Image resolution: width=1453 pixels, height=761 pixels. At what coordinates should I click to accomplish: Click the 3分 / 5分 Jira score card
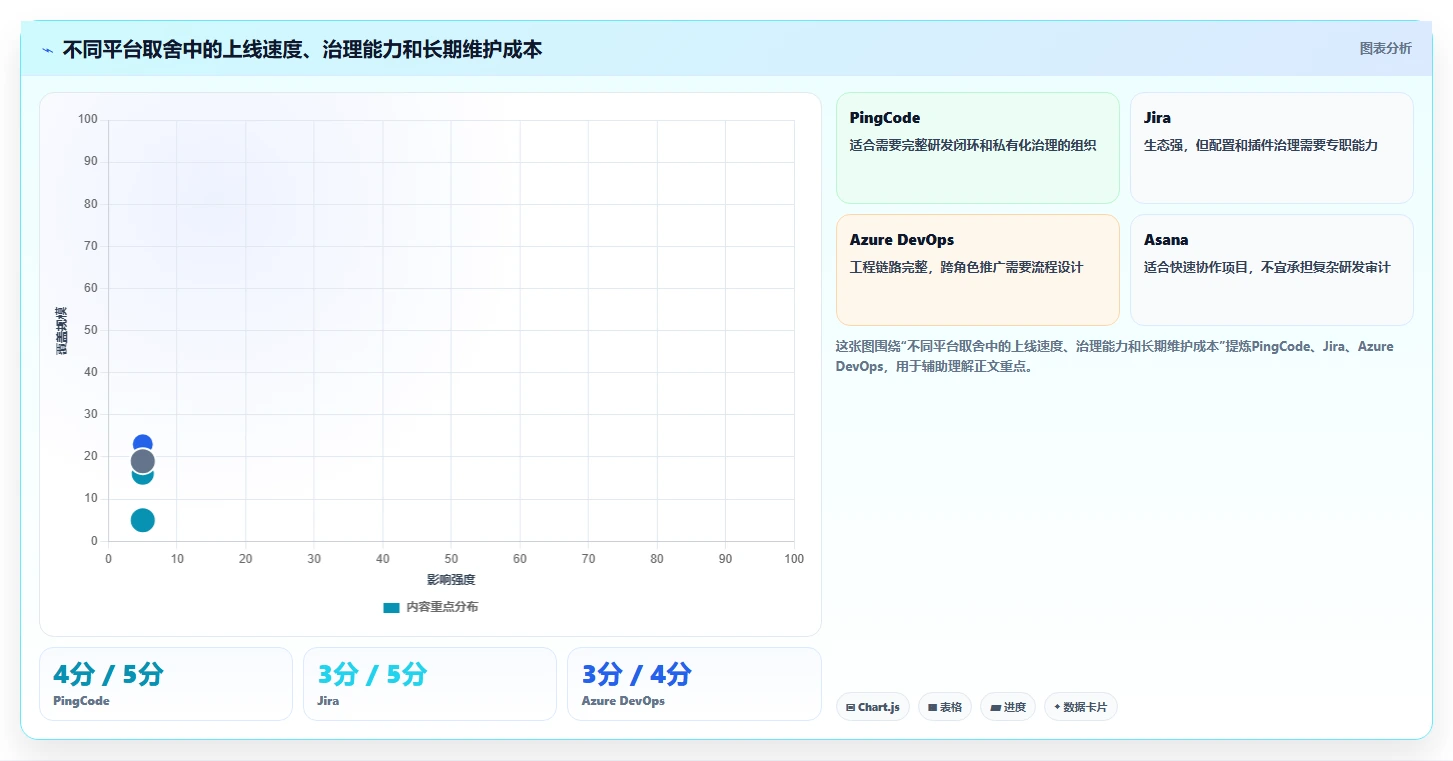(x=430, y=684)
